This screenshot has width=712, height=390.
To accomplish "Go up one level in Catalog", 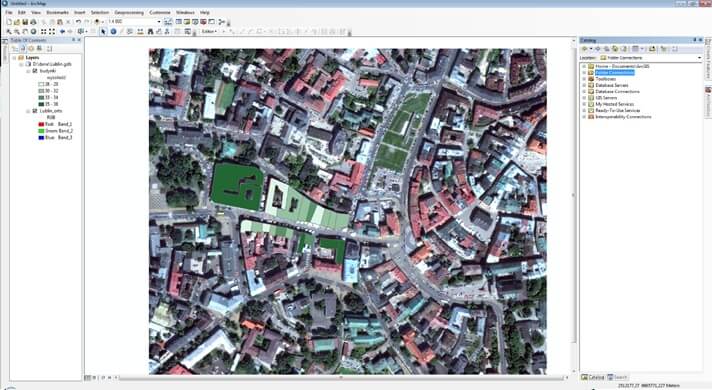I will 607,49.
